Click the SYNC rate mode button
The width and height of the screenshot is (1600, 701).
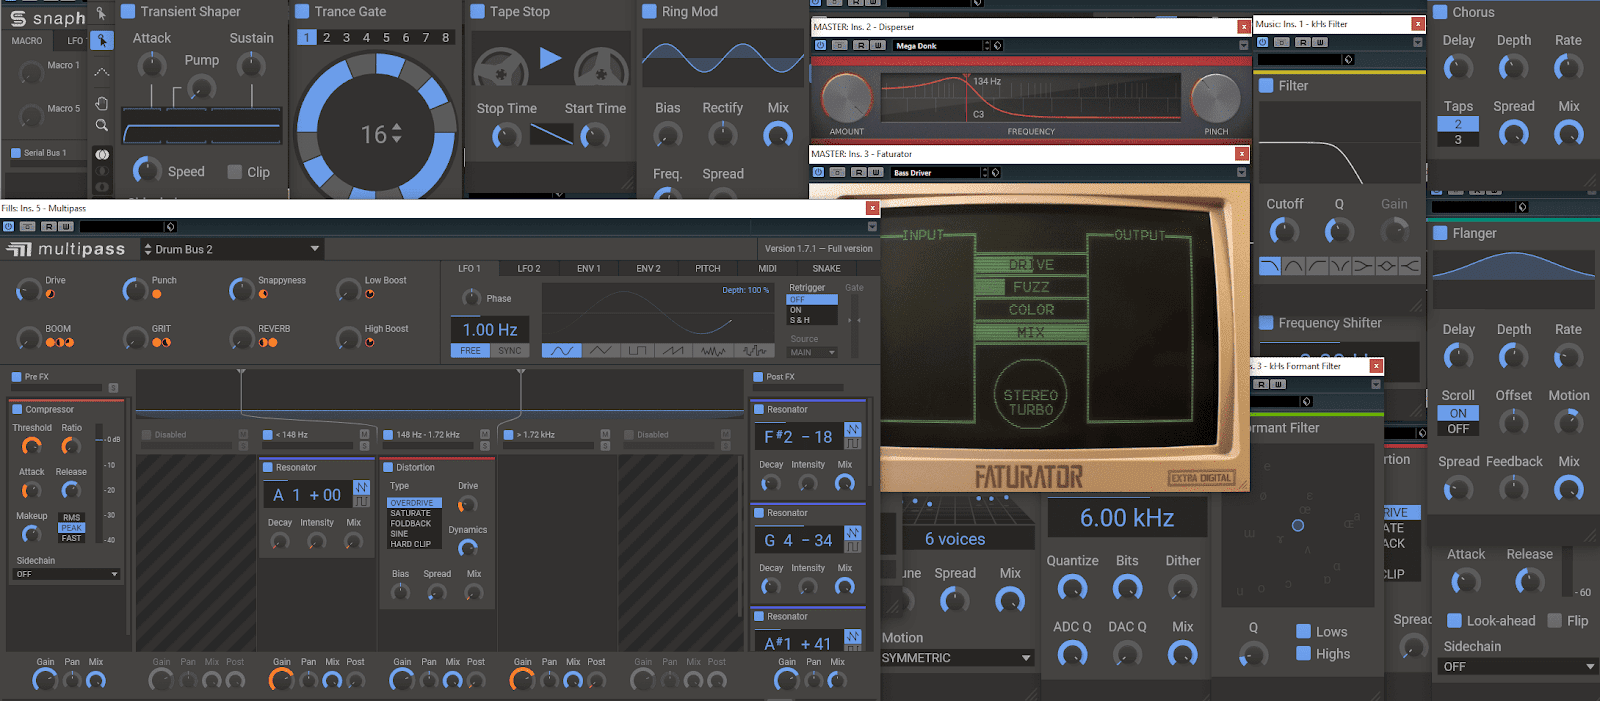point(510,351)
